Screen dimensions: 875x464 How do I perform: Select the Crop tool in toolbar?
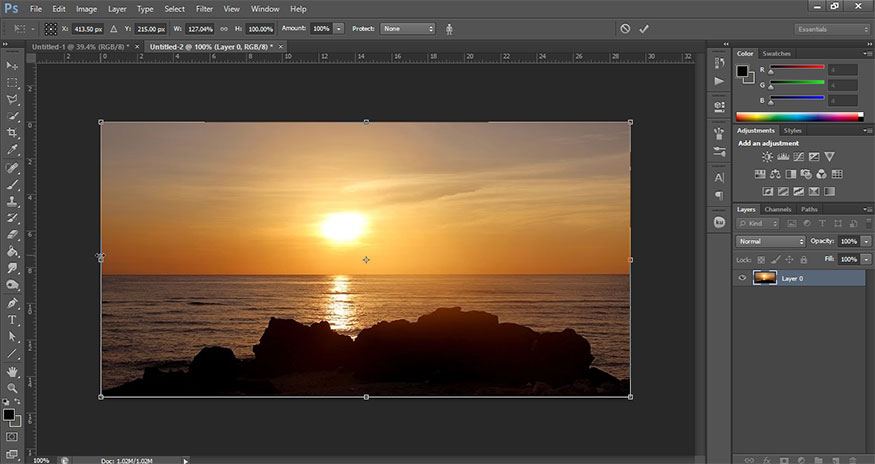click(13, 133)
